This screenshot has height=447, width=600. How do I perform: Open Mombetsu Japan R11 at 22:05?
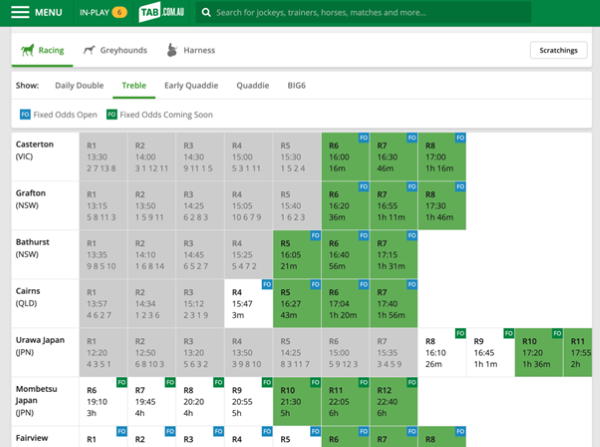(346, 402)
